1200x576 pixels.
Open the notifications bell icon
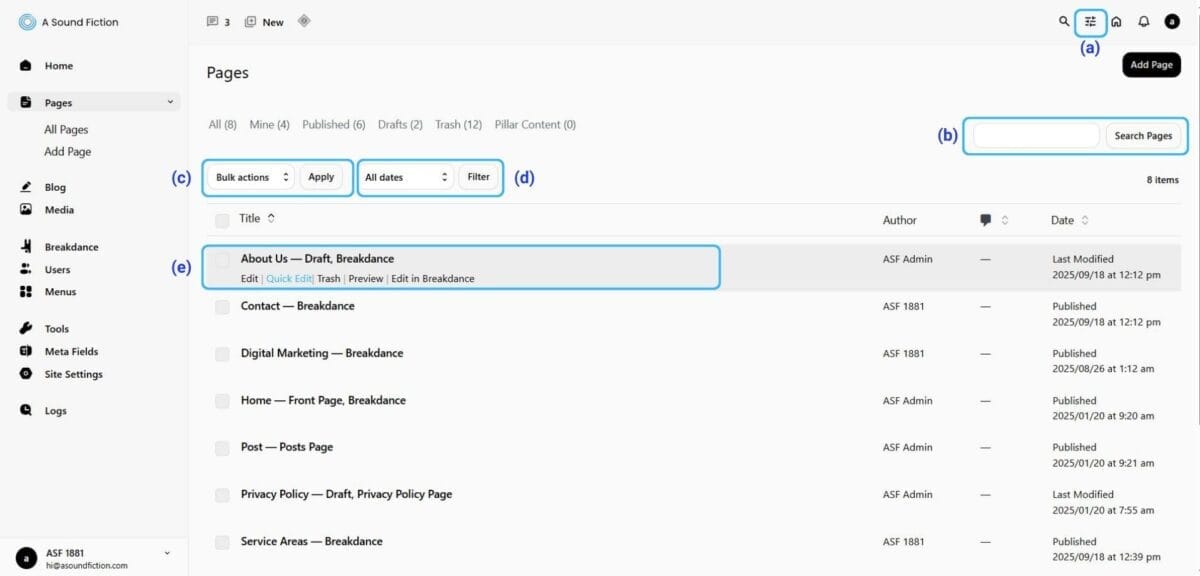(1143, 21)
